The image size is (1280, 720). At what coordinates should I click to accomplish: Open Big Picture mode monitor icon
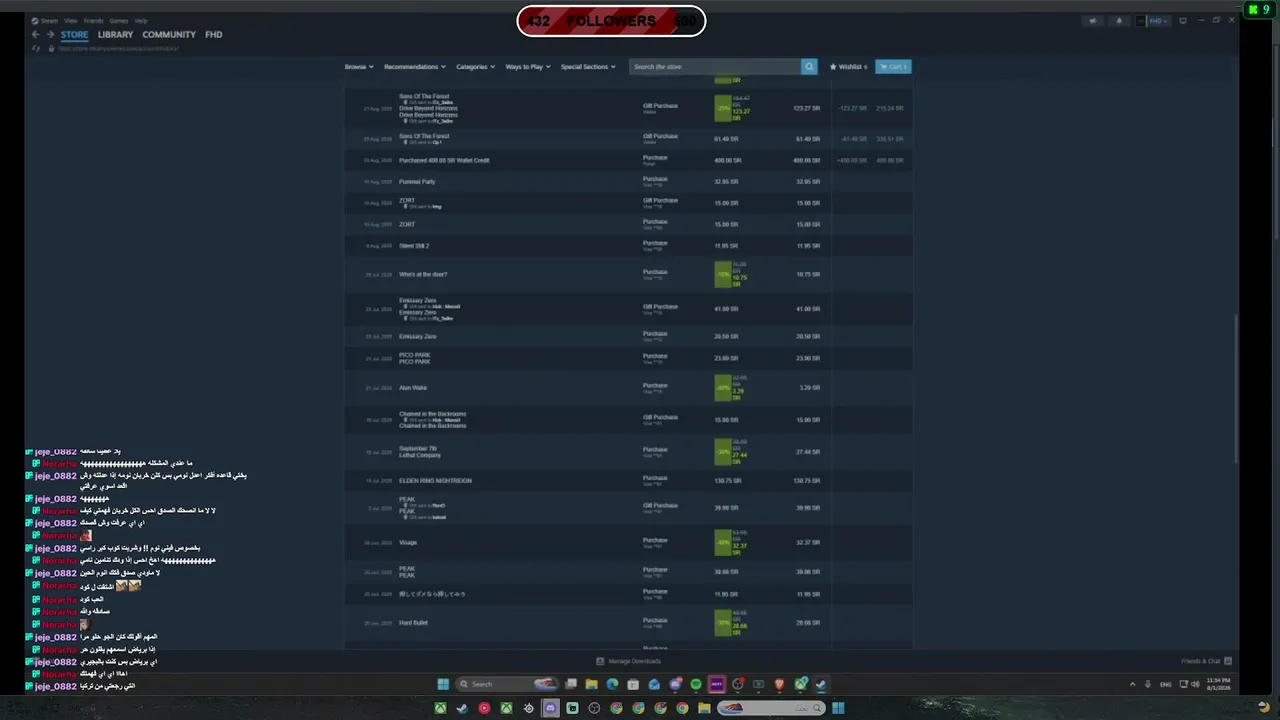[x=1183, y=20]
